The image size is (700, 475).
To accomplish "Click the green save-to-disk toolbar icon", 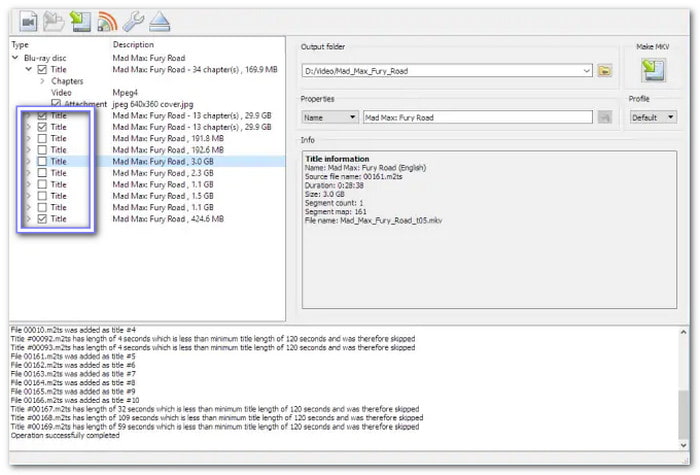I will (x=81, y=20).
